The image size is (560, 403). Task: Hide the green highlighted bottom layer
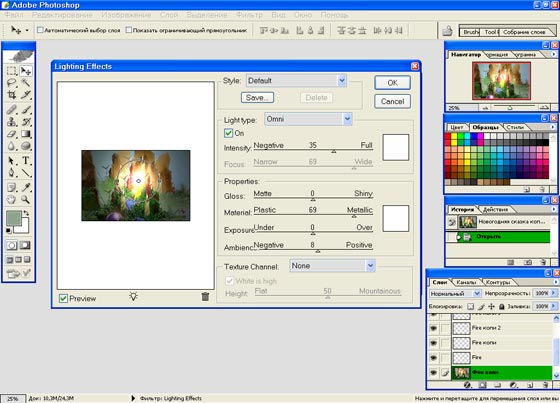pyautogui.click(x=433, y=372)
